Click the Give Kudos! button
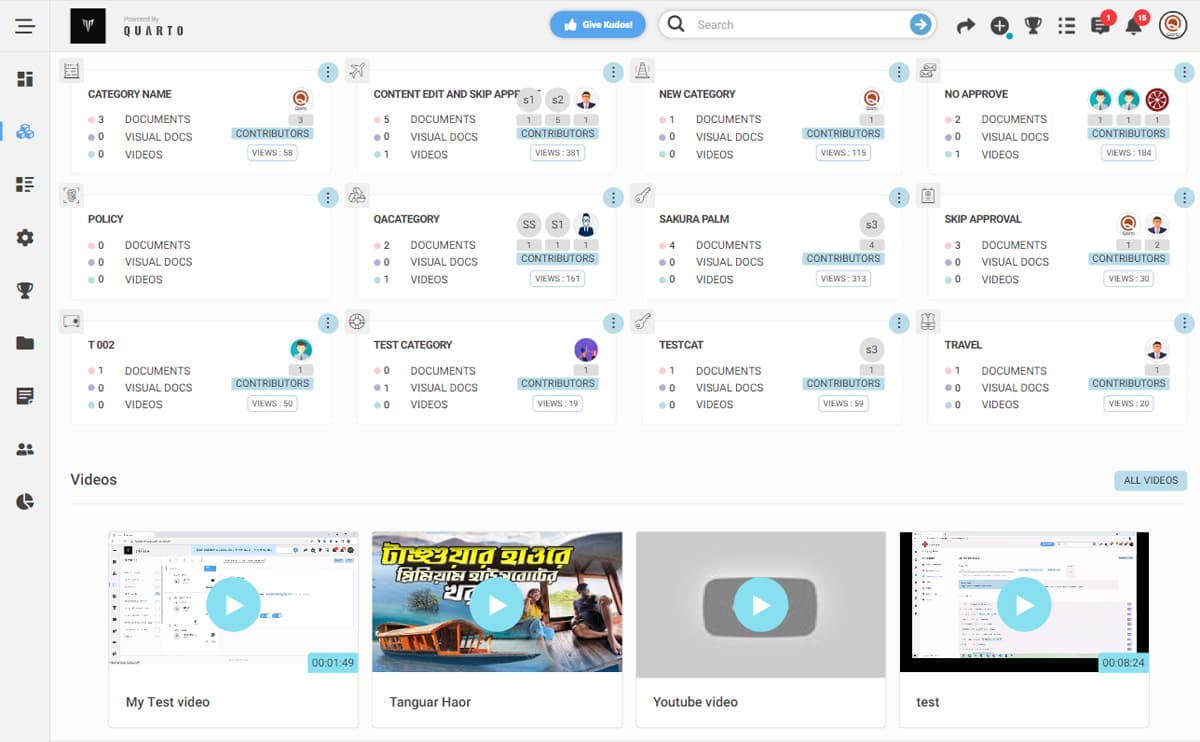The image size is (1200, 742). 598,25
